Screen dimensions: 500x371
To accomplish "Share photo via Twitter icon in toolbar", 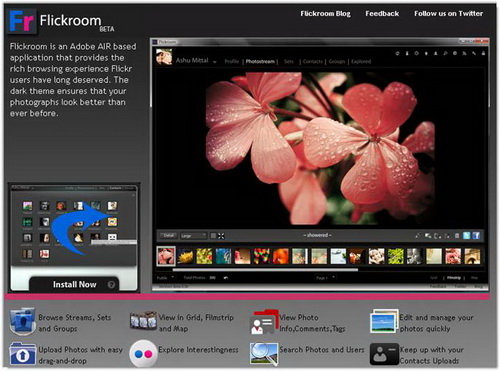I will [467, 236].
